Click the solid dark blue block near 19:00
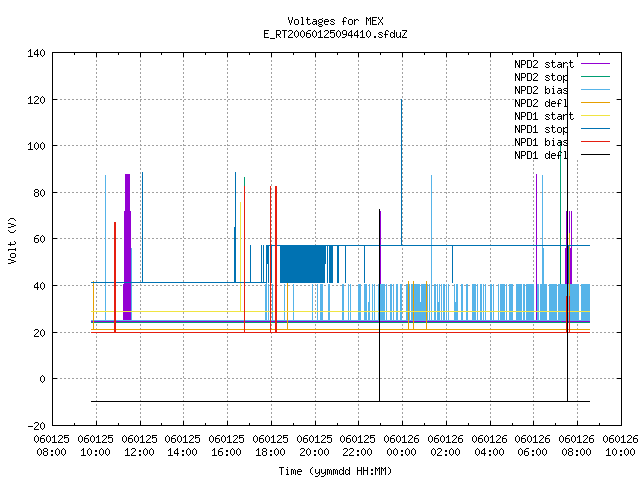The width and height of the screenshot is (640, 480). click(x=302, y=264)
